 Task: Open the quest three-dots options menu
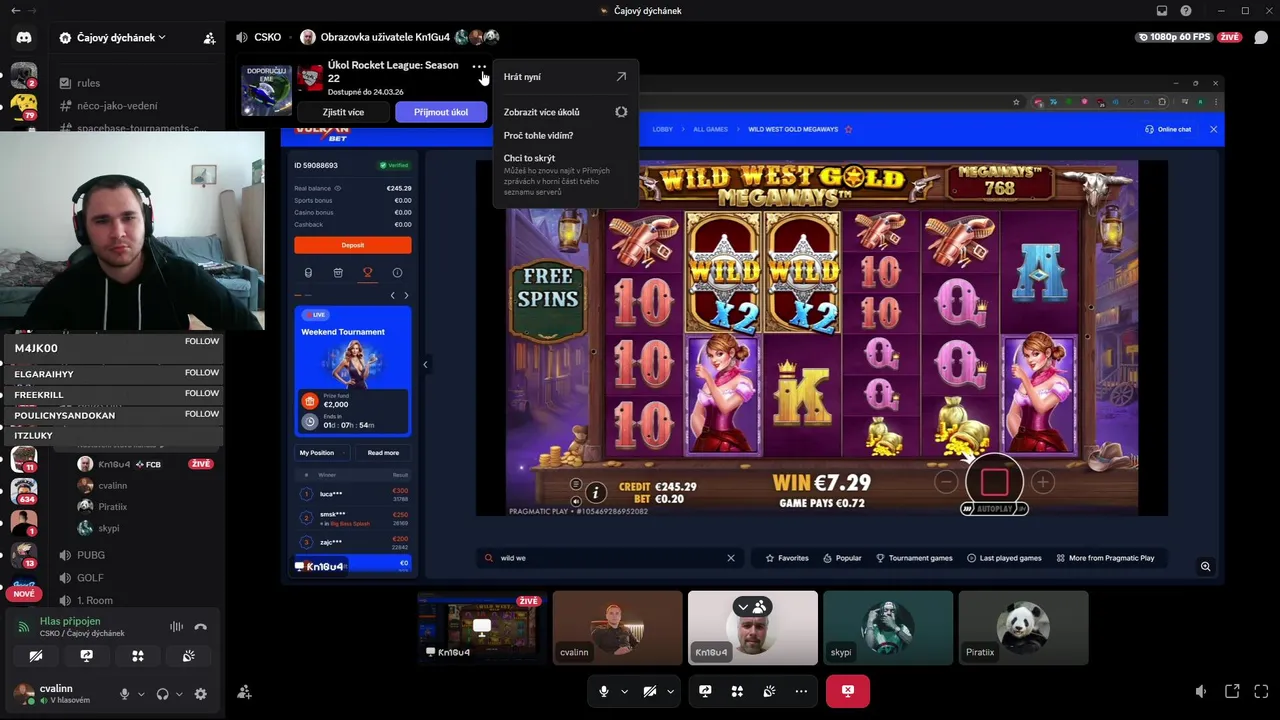[480, 68]
